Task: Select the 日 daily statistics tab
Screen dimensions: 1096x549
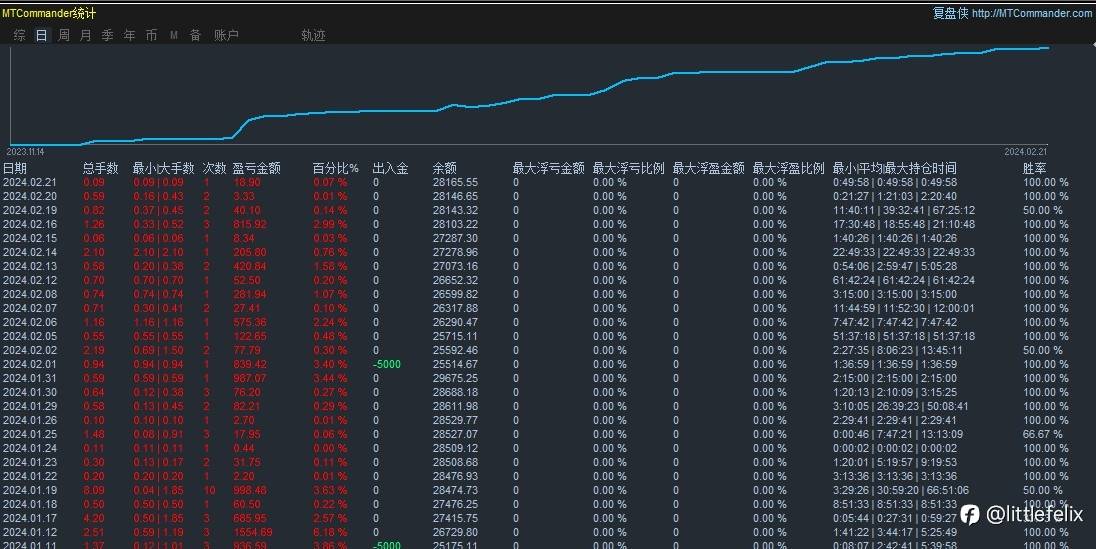Action: [x=42, y=35]
